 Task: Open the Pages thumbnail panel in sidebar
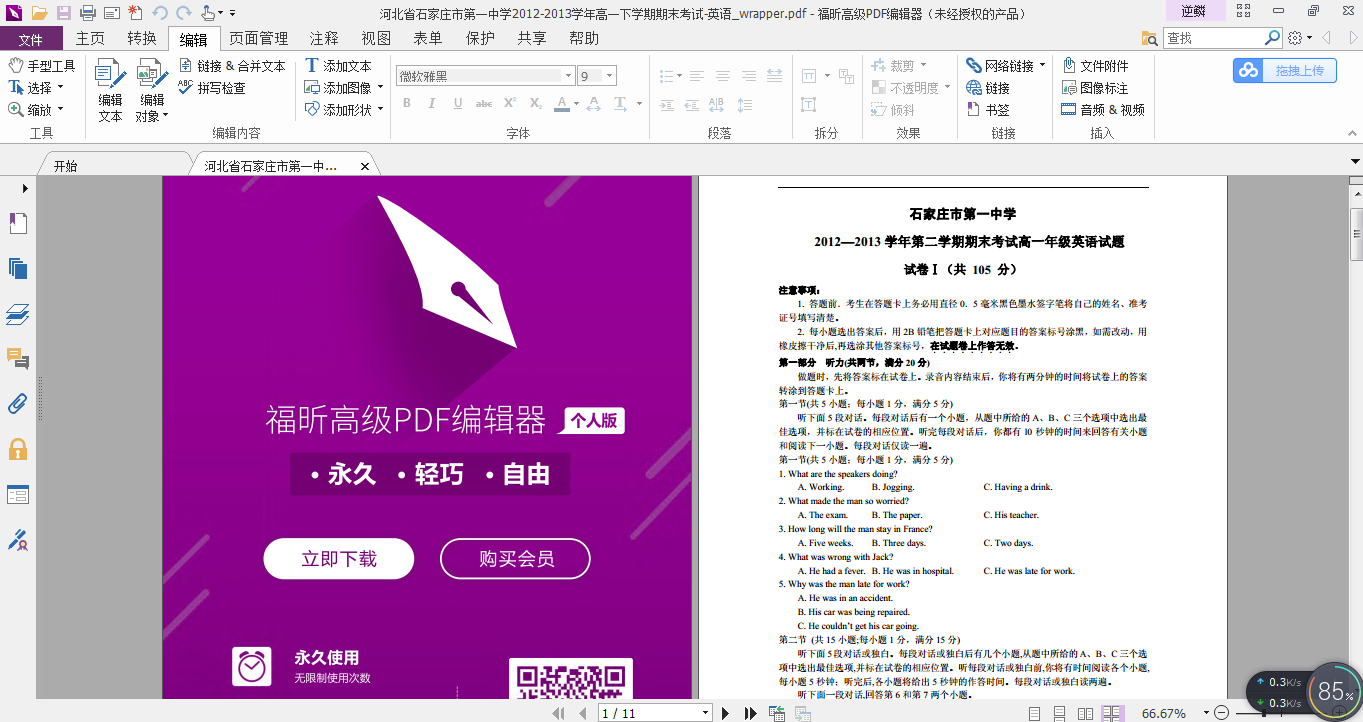point(18,268)
